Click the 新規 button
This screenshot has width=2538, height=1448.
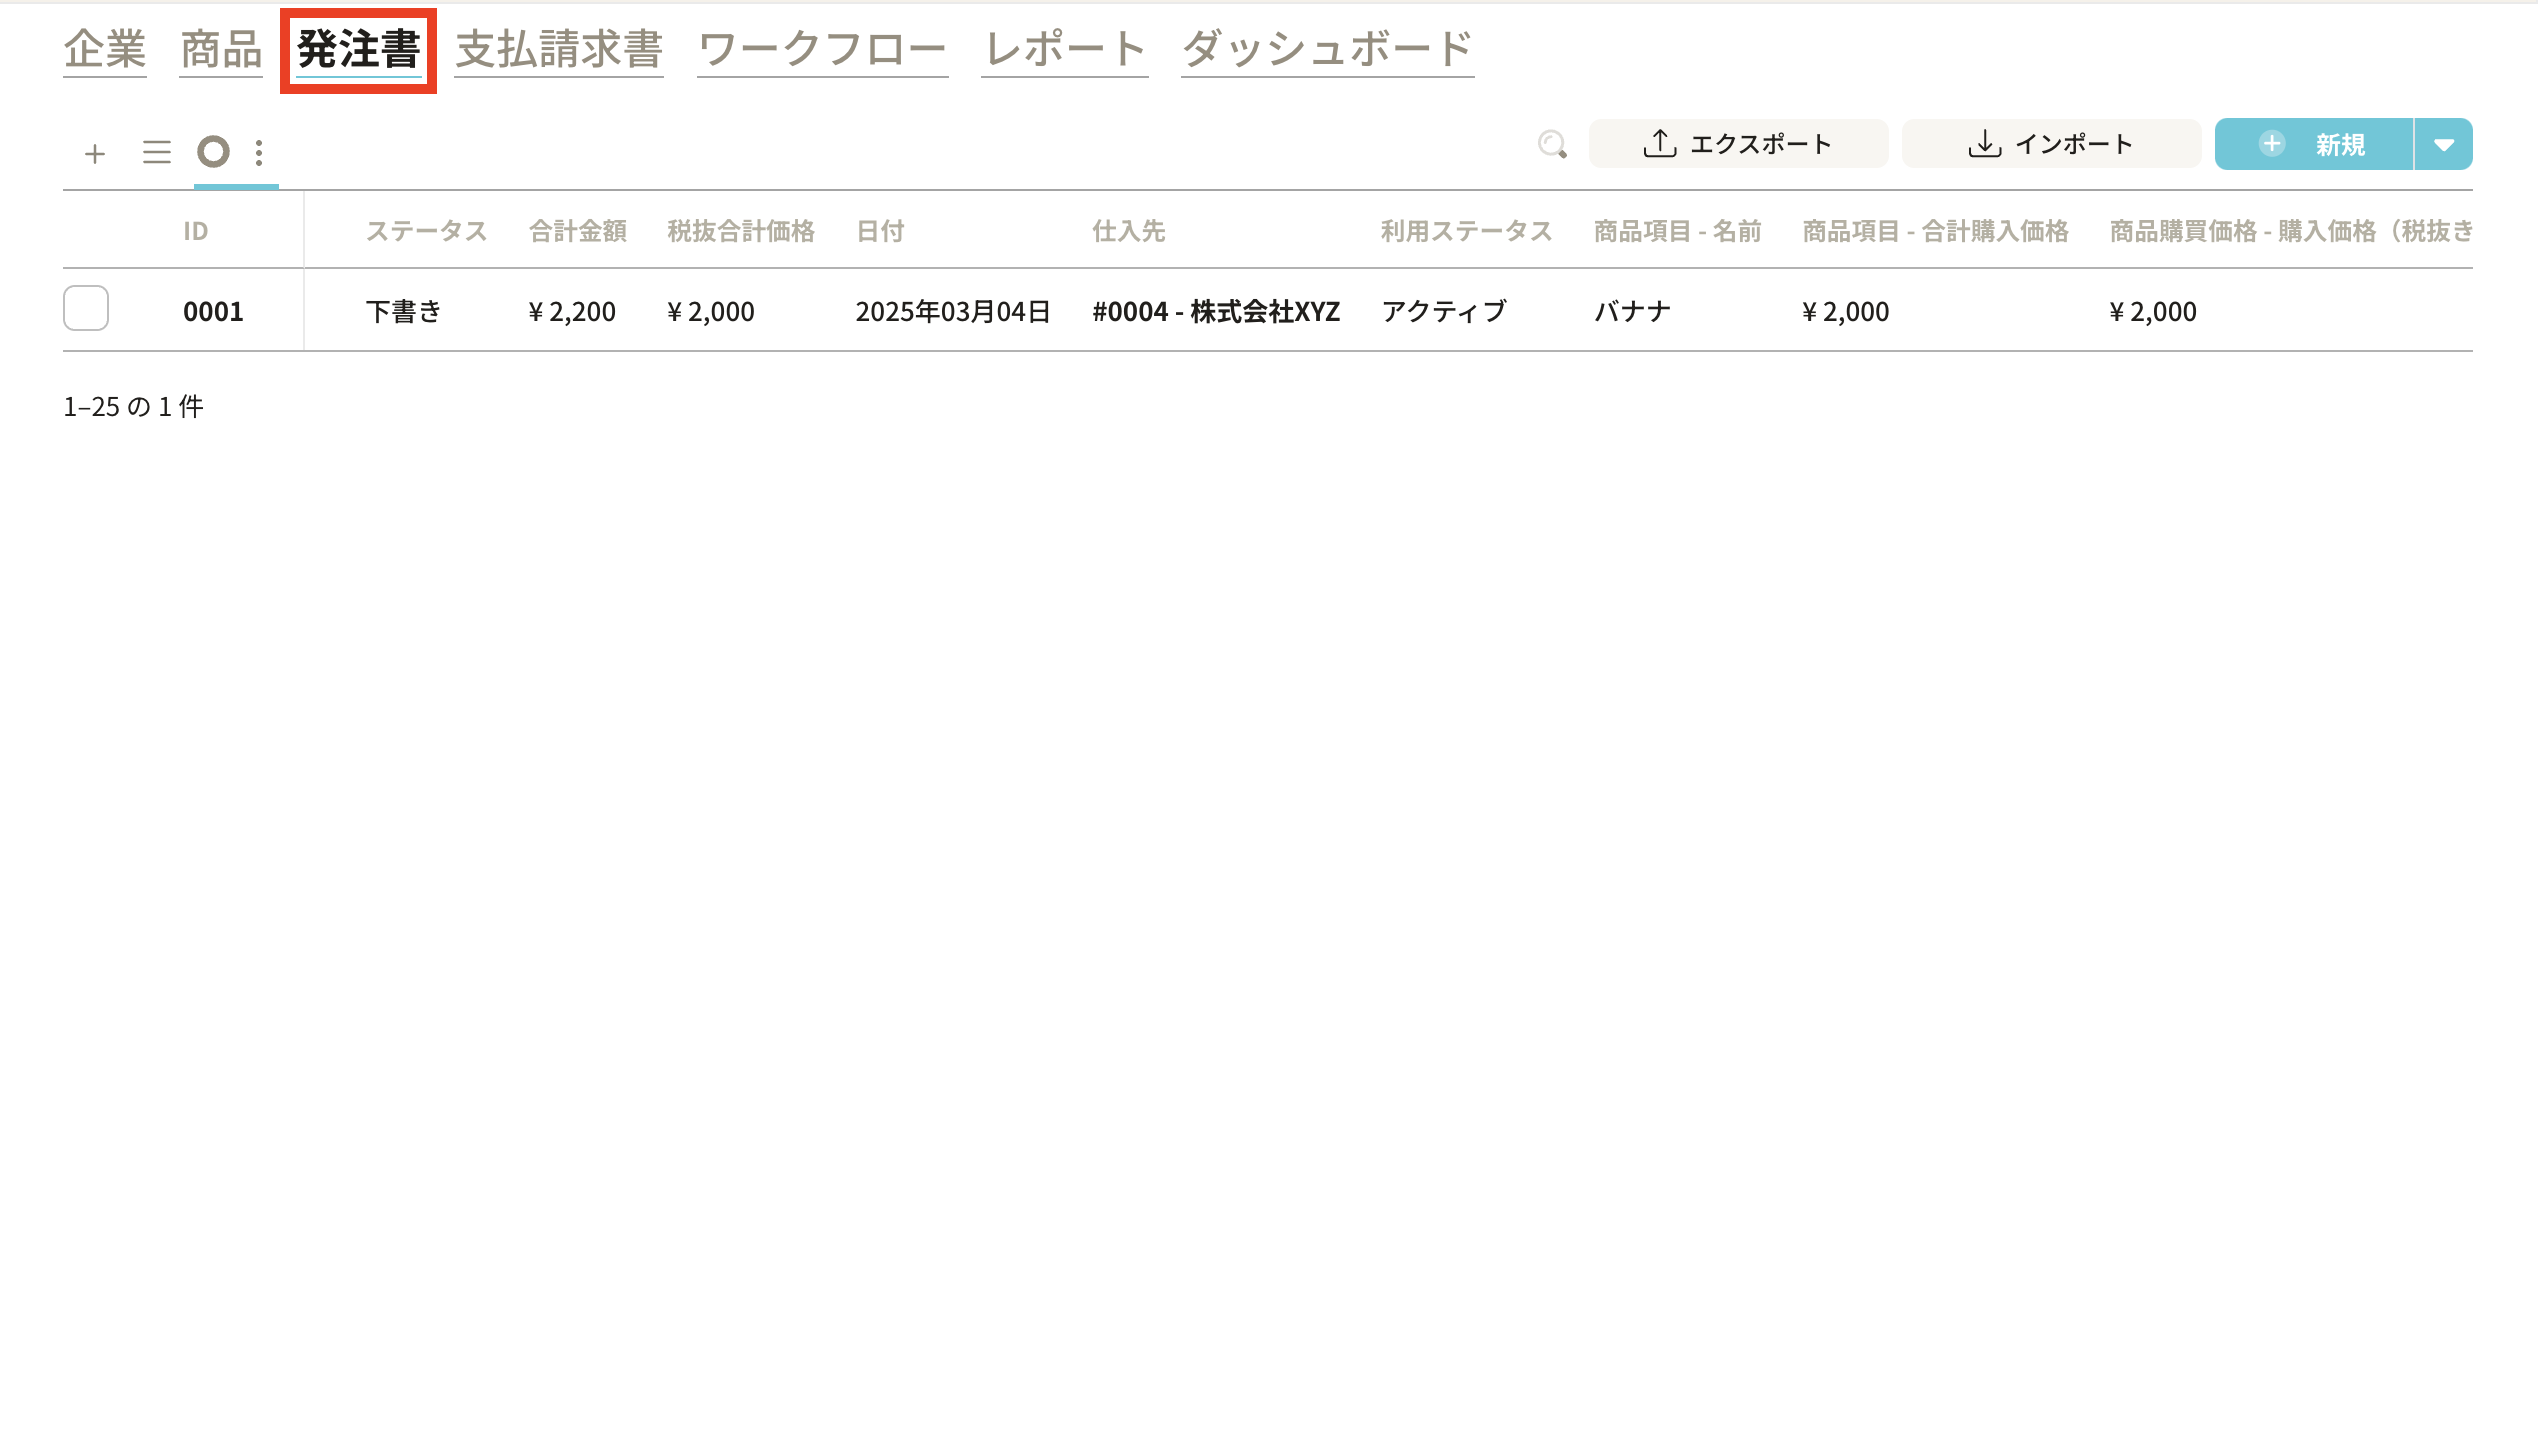coord(2313,144)
